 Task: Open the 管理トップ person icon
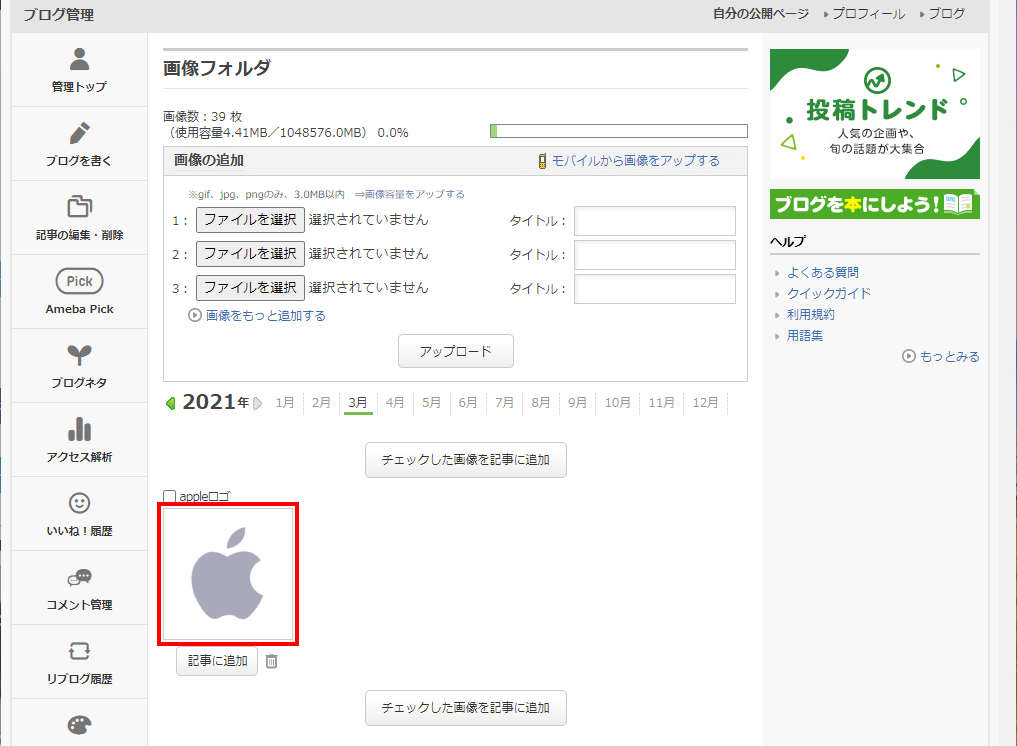79,59
